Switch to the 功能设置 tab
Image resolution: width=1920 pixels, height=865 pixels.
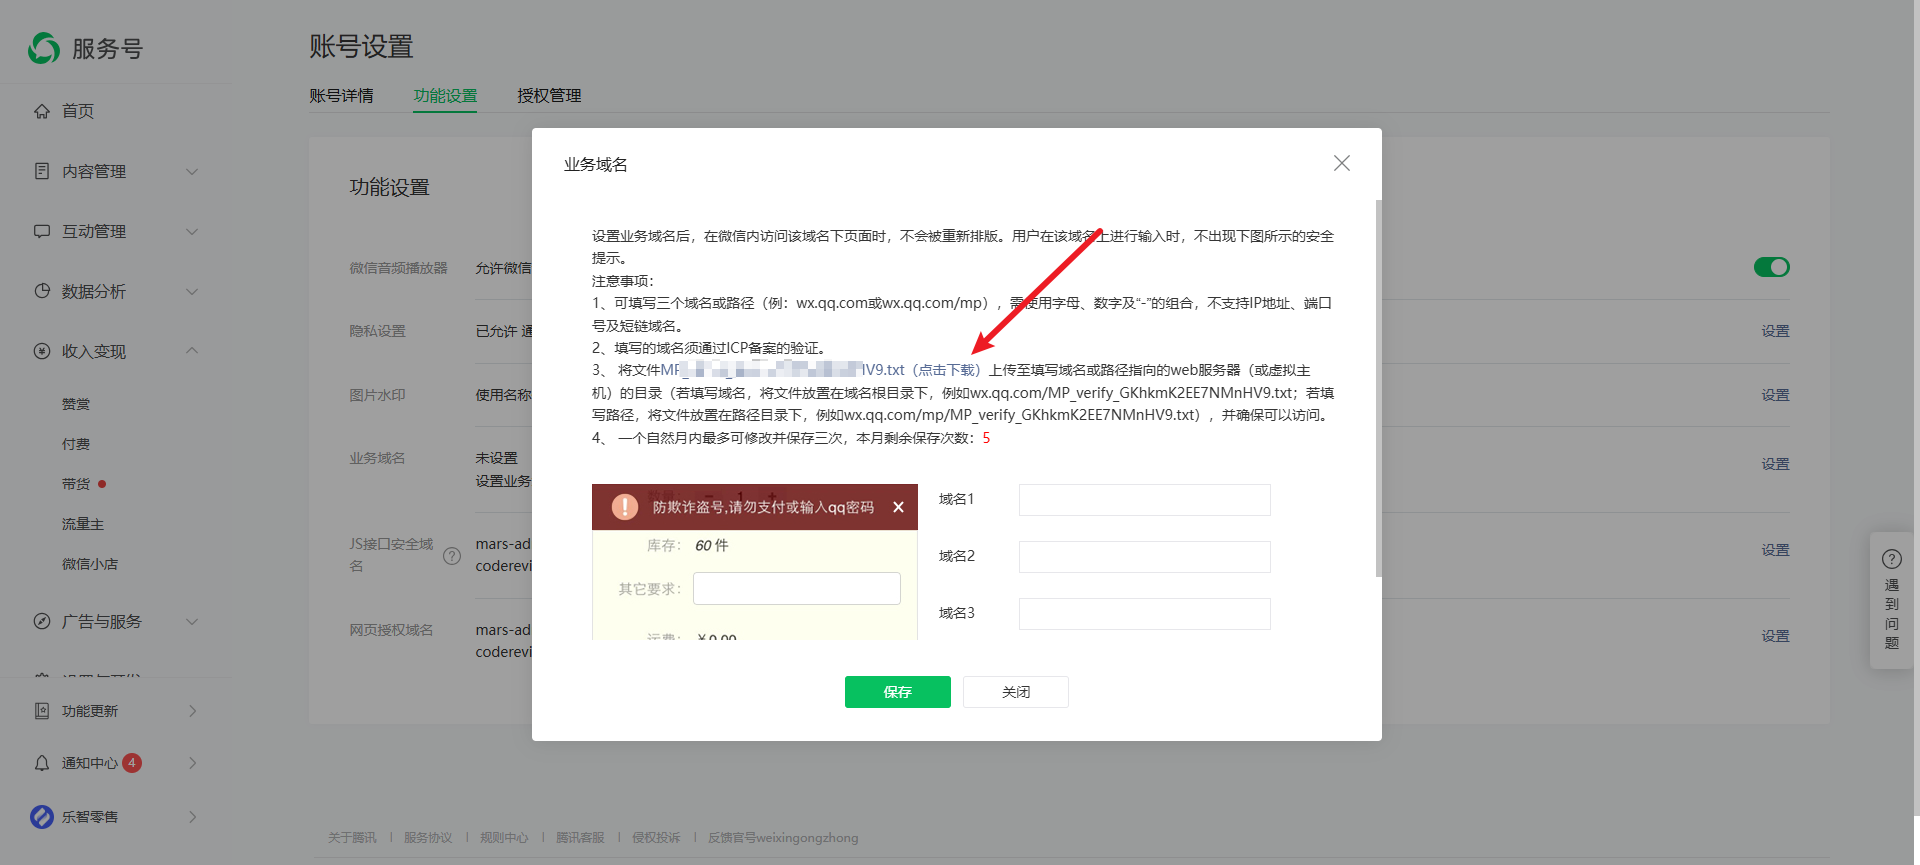445,96
